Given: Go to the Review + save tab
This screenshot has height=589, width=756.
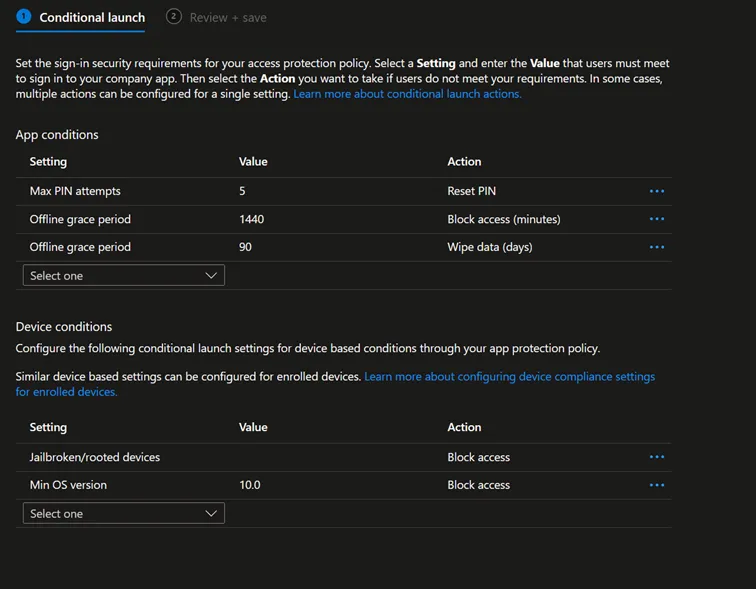Looking at the screenshot, I should 226,18.
